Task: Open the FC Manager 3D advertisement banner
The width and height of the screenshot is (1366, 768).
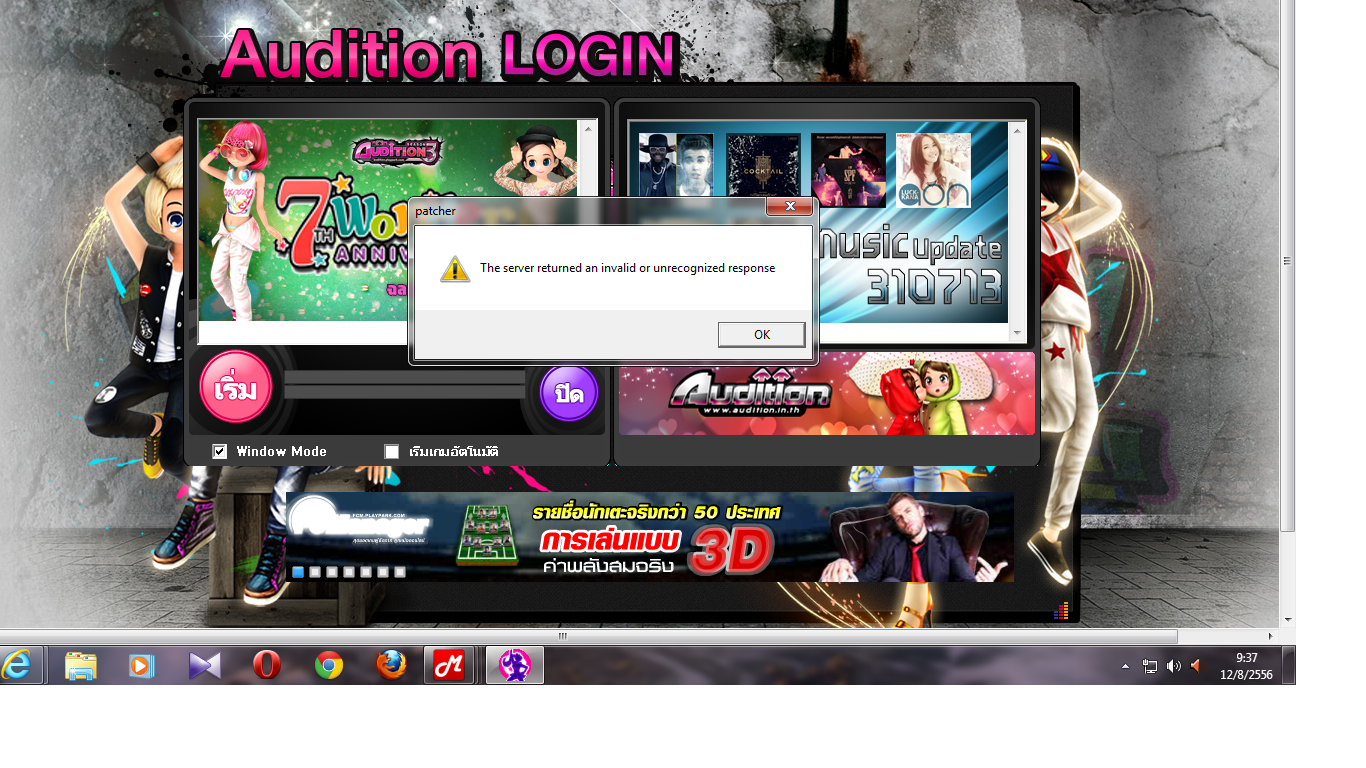Action: tap(650, 537)
